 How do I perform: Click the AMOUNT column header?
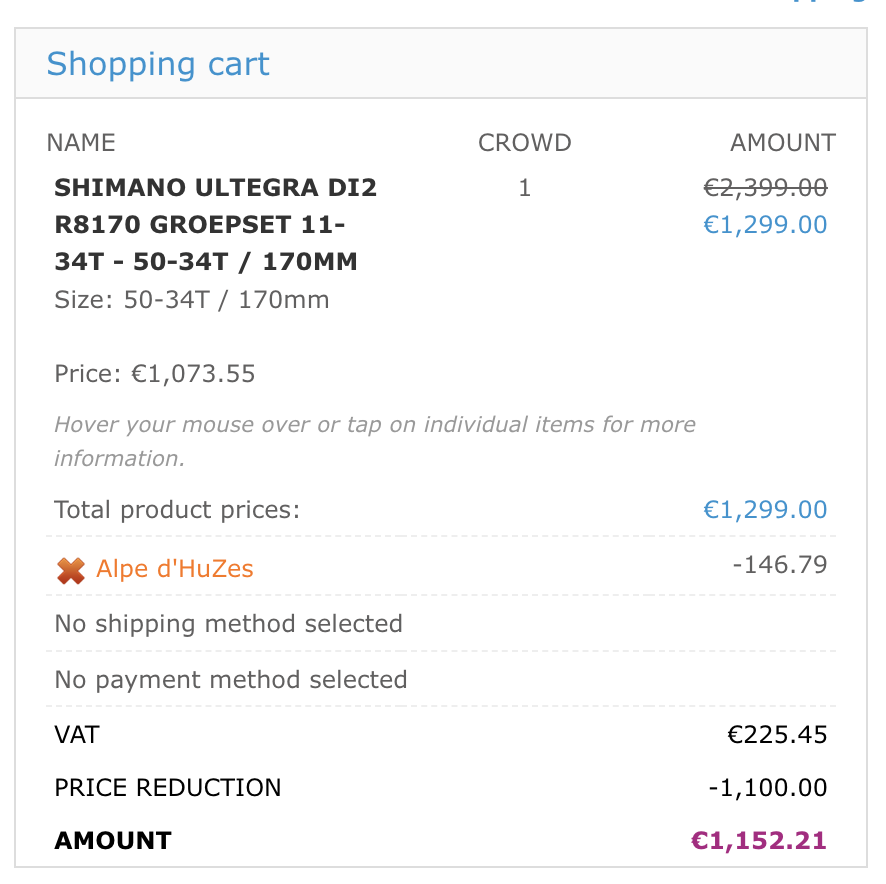[782, 143]
